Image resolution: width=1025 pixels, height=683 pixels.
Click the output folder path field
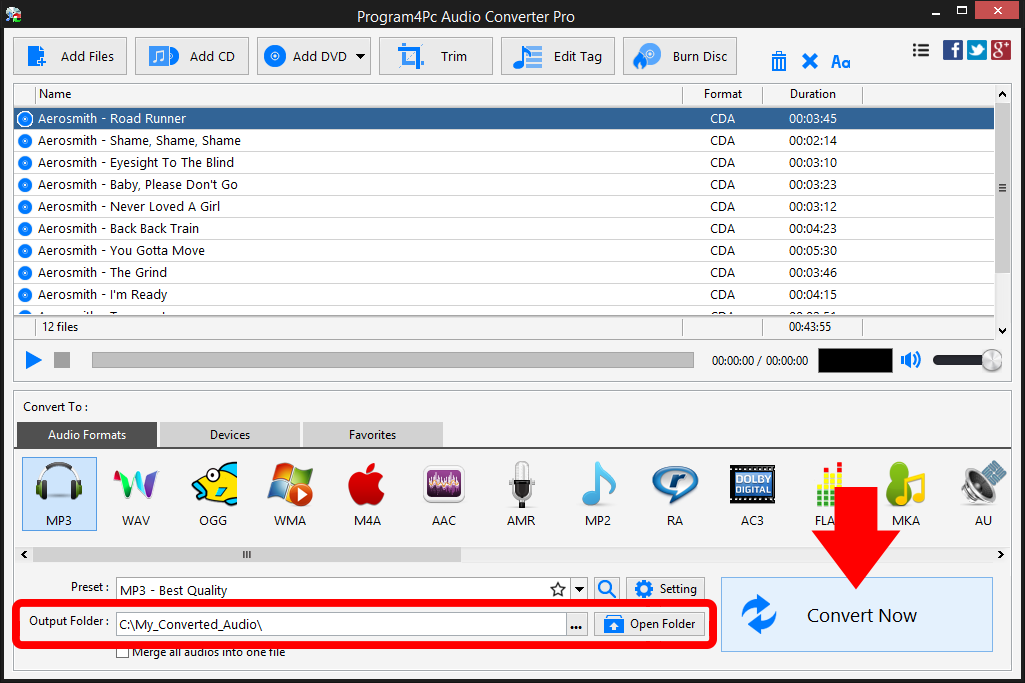[340, 623]
